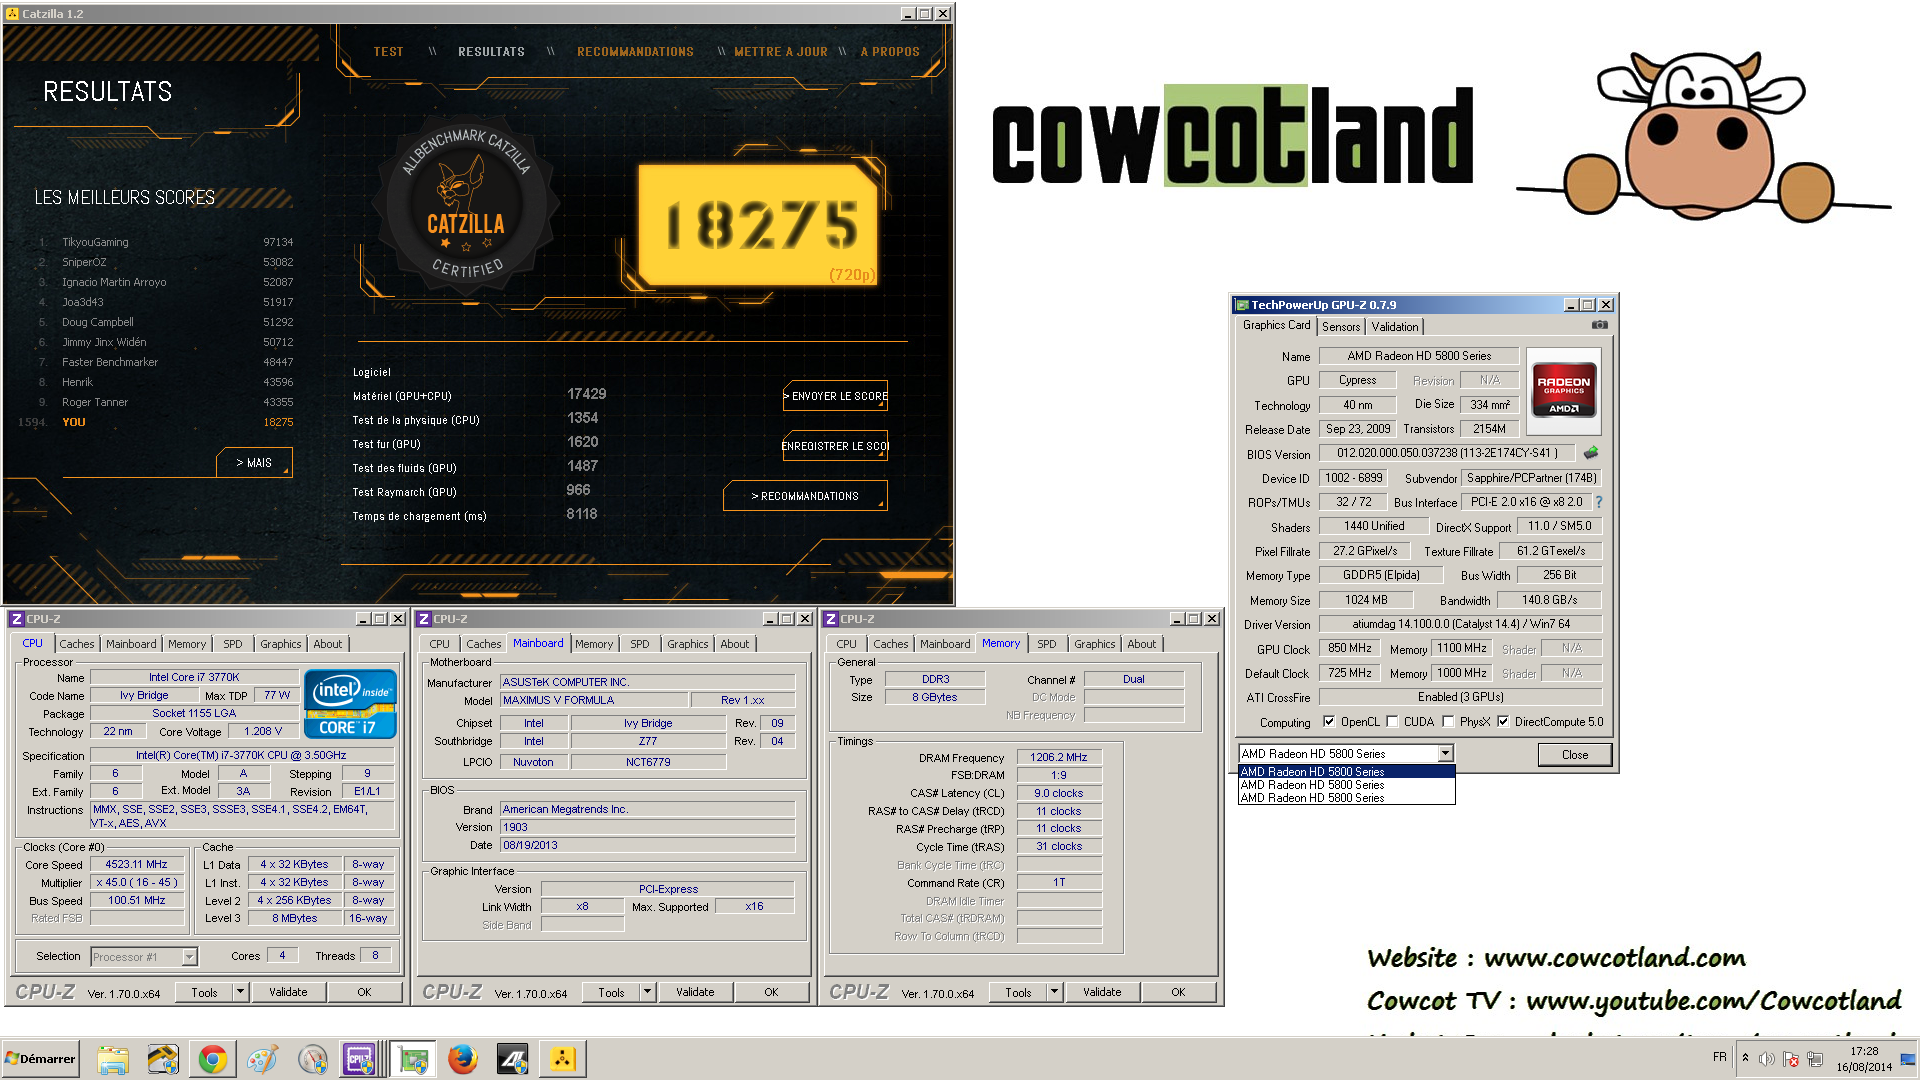This screenshot has height=1080, width=1920.
Task: Click the yellow Catzilla taskbar icon
Action: tap(562, 1059)
